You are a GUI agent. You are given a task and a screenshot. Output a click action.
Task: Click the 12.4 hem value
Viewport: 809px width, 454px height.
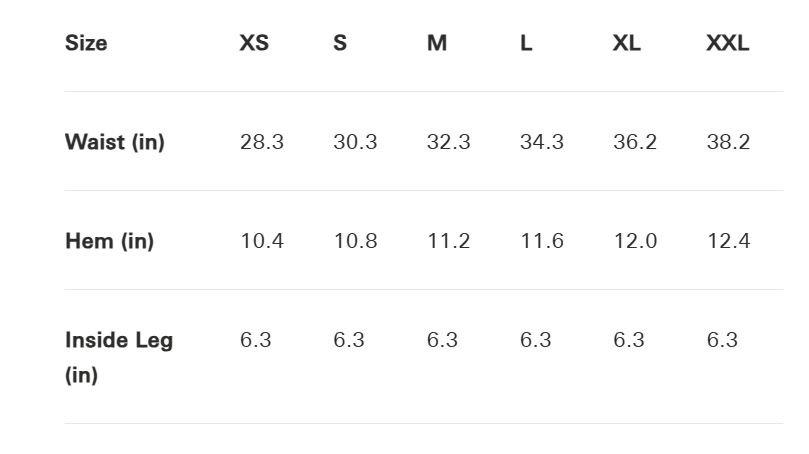click(x=728, y=241)
